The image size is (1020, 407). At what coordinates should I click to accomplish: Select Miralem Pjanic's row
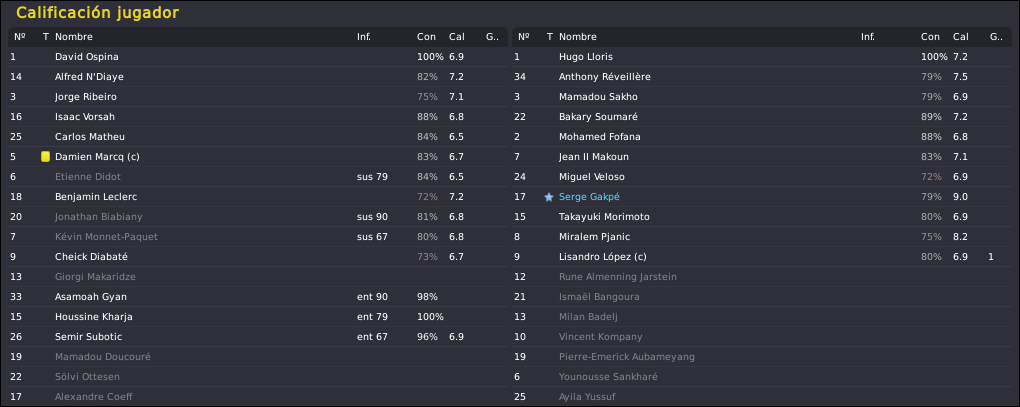pyautogui.click(x=762, y=237)
